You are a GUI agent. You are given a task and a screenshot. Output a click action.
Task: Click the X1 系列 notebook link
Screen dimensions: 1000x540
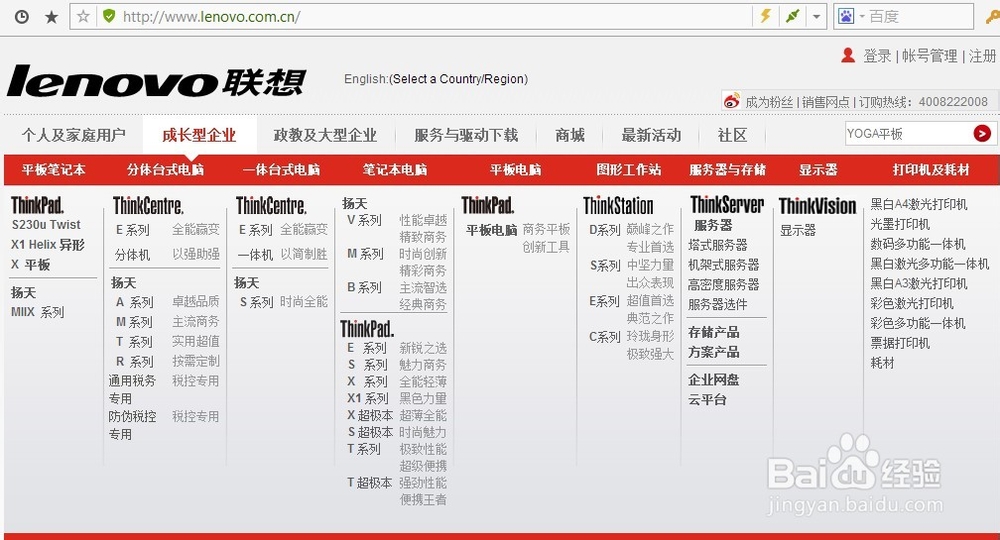click(x=368, y=398)
